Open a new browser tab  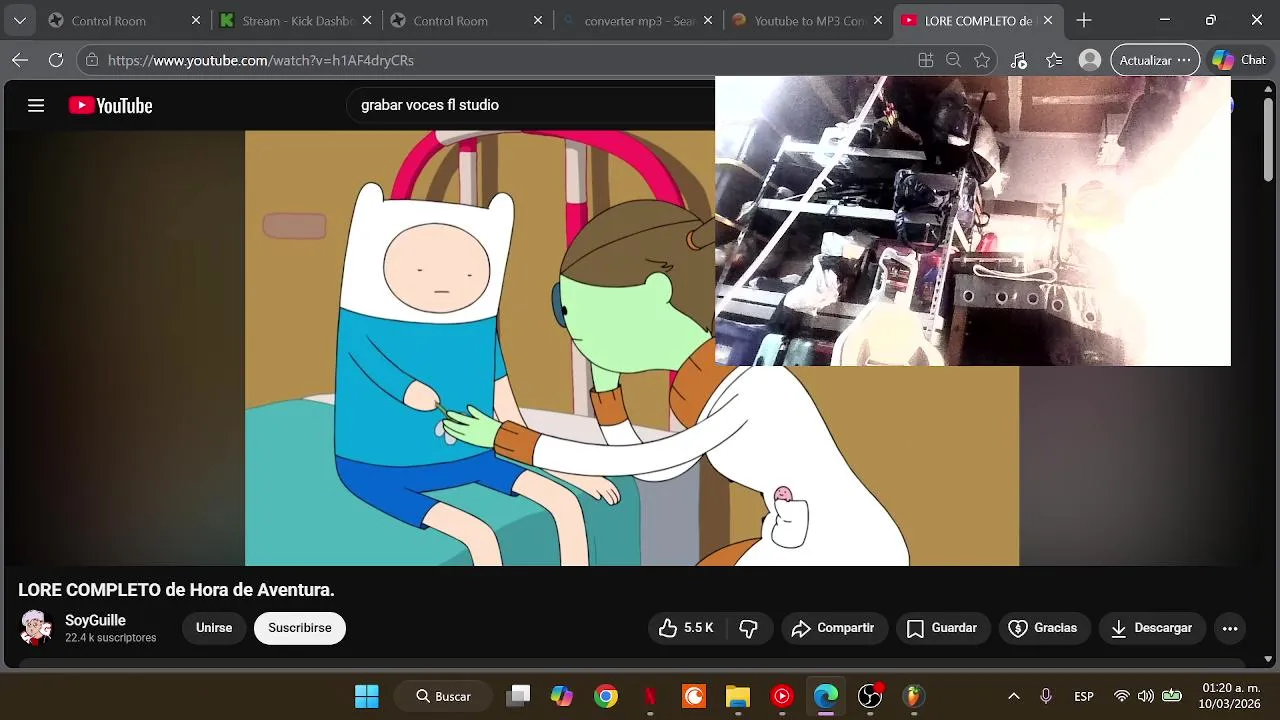click(x=1084, y=20)
